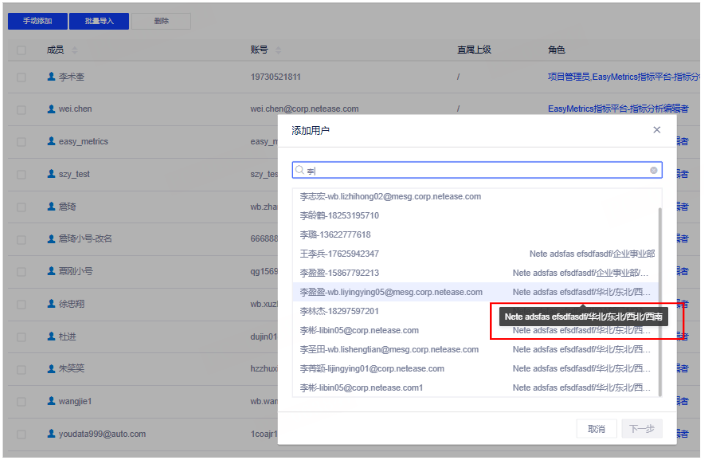The width and height of the screenshot is (704, 460).
Task: Check the box for easy_metrics row
Action: pos(22,141)
